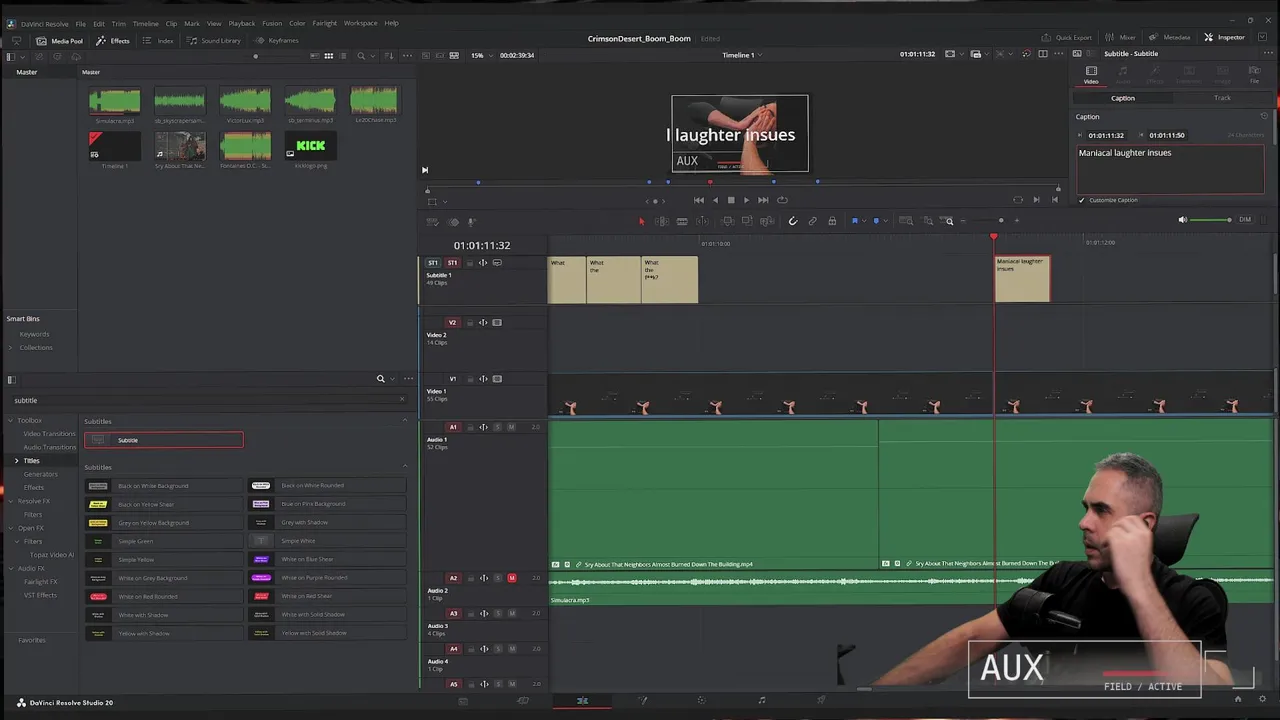Viewport: 1280px width, 720px height.
Task: Clear the subtitle search field
Action: (x=402, y=400)
